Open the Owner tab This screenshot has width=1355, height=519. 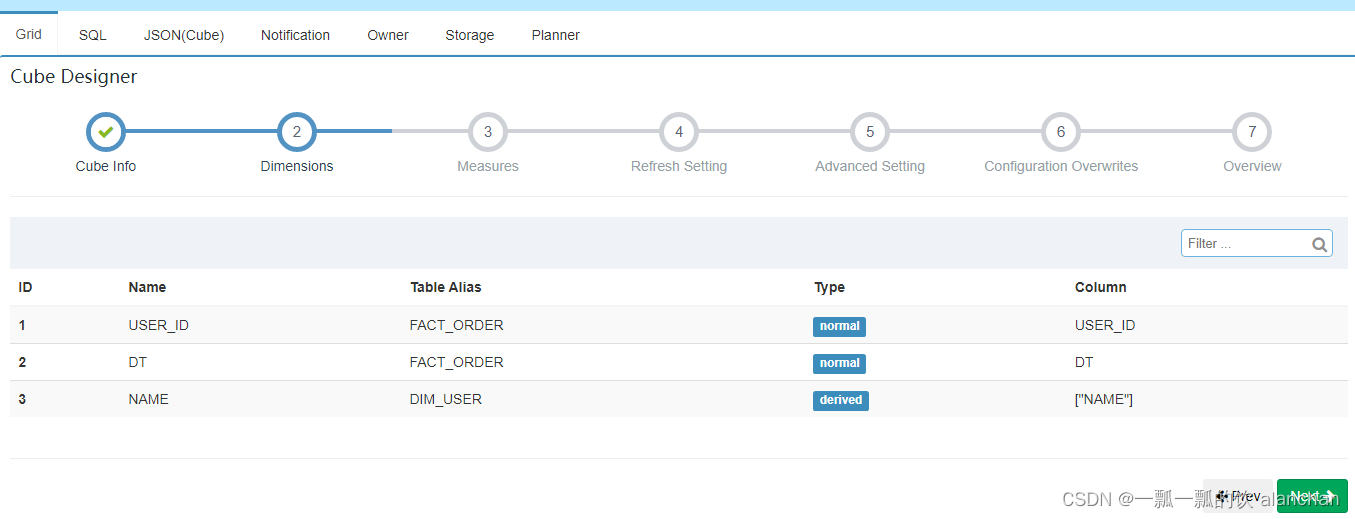point(388,35)
